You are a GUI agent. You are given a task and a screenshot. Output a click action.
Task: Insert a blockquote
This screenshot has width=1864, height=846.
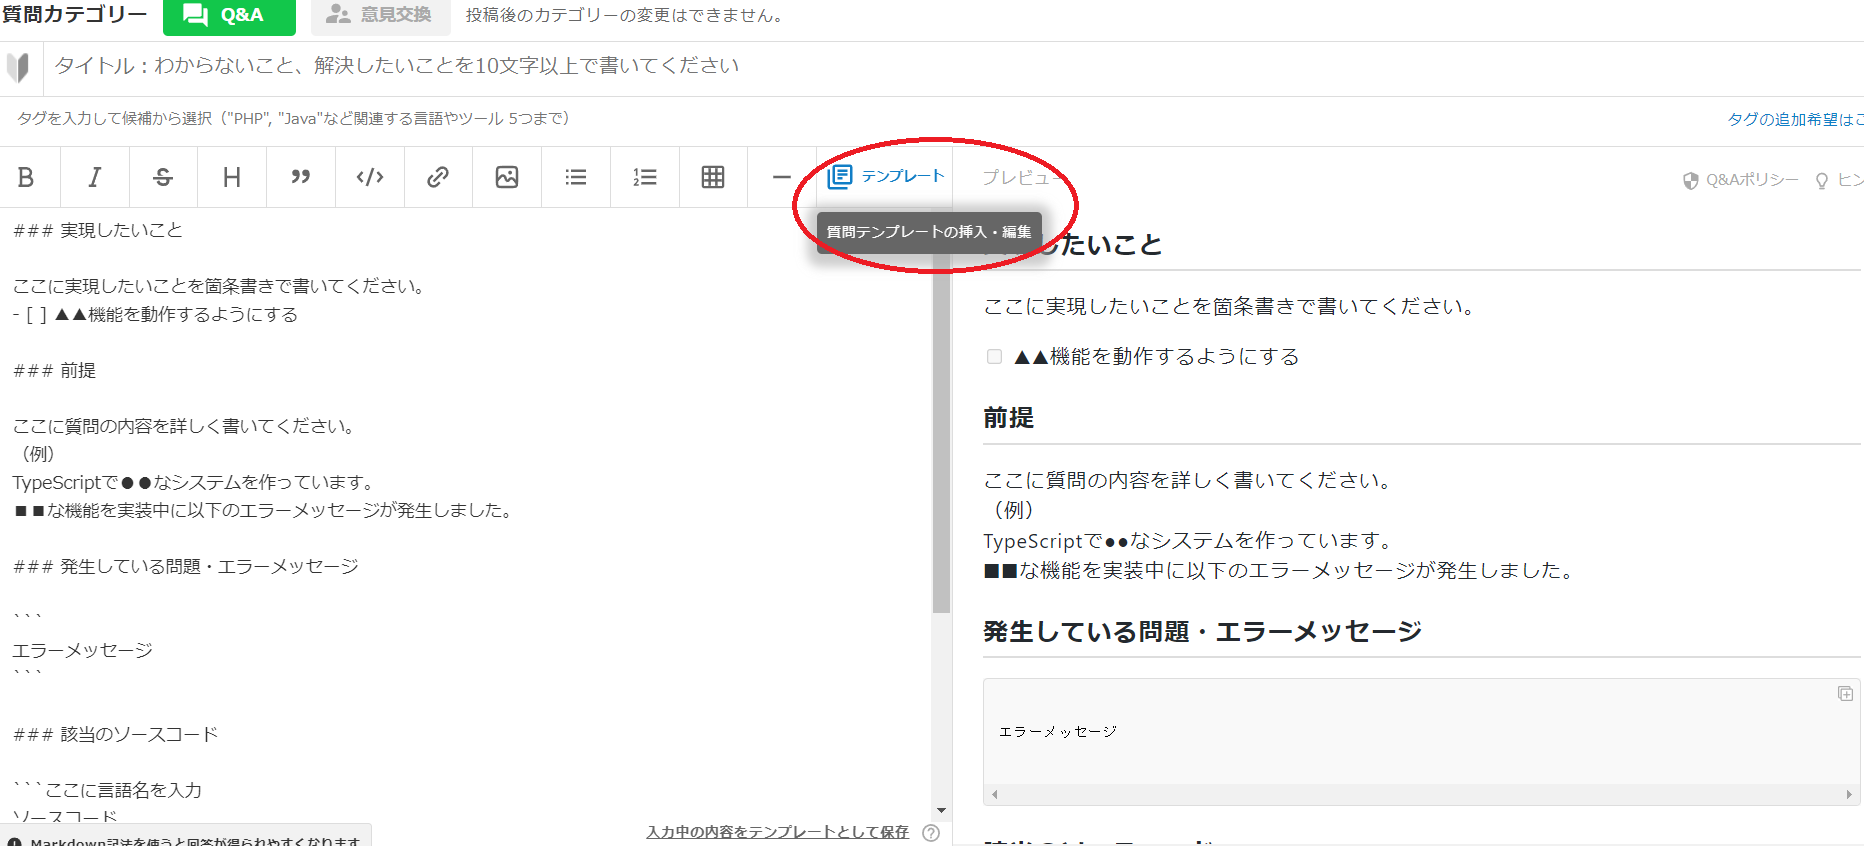(x=301, y=177)
